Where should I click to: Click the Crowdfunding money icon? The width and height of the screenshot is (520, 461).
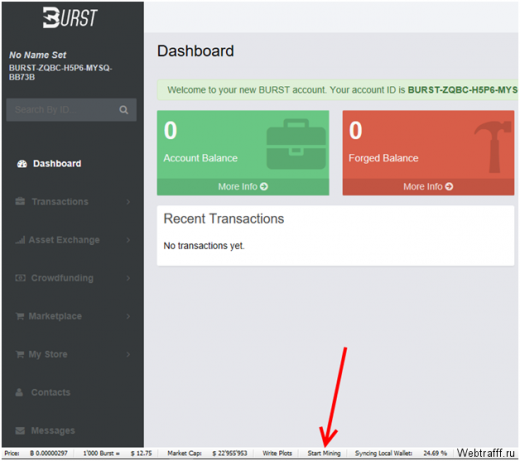point(20,278)
